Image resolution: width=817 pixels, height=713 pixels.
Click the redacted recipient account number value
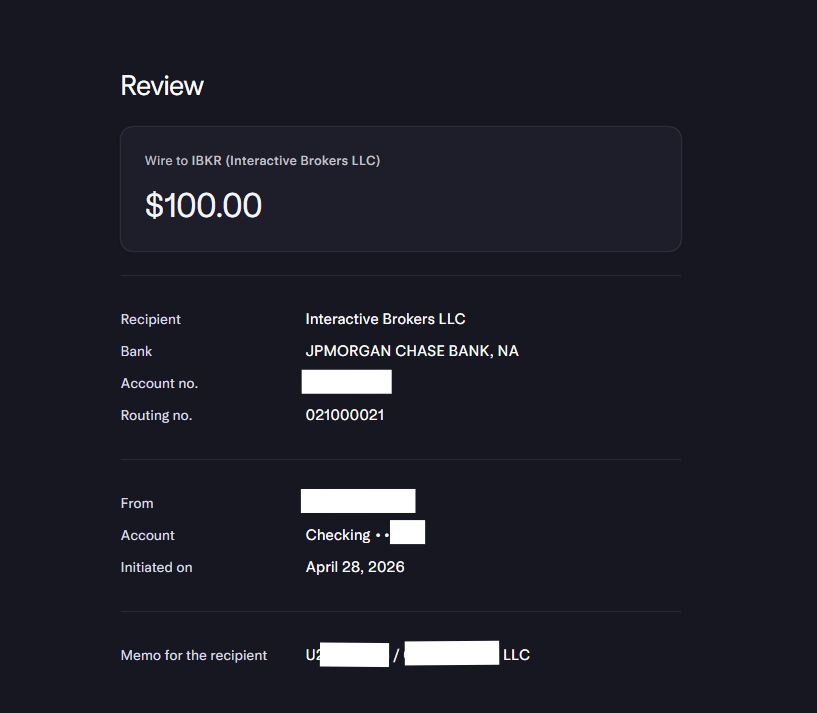(x=346, y=382)
